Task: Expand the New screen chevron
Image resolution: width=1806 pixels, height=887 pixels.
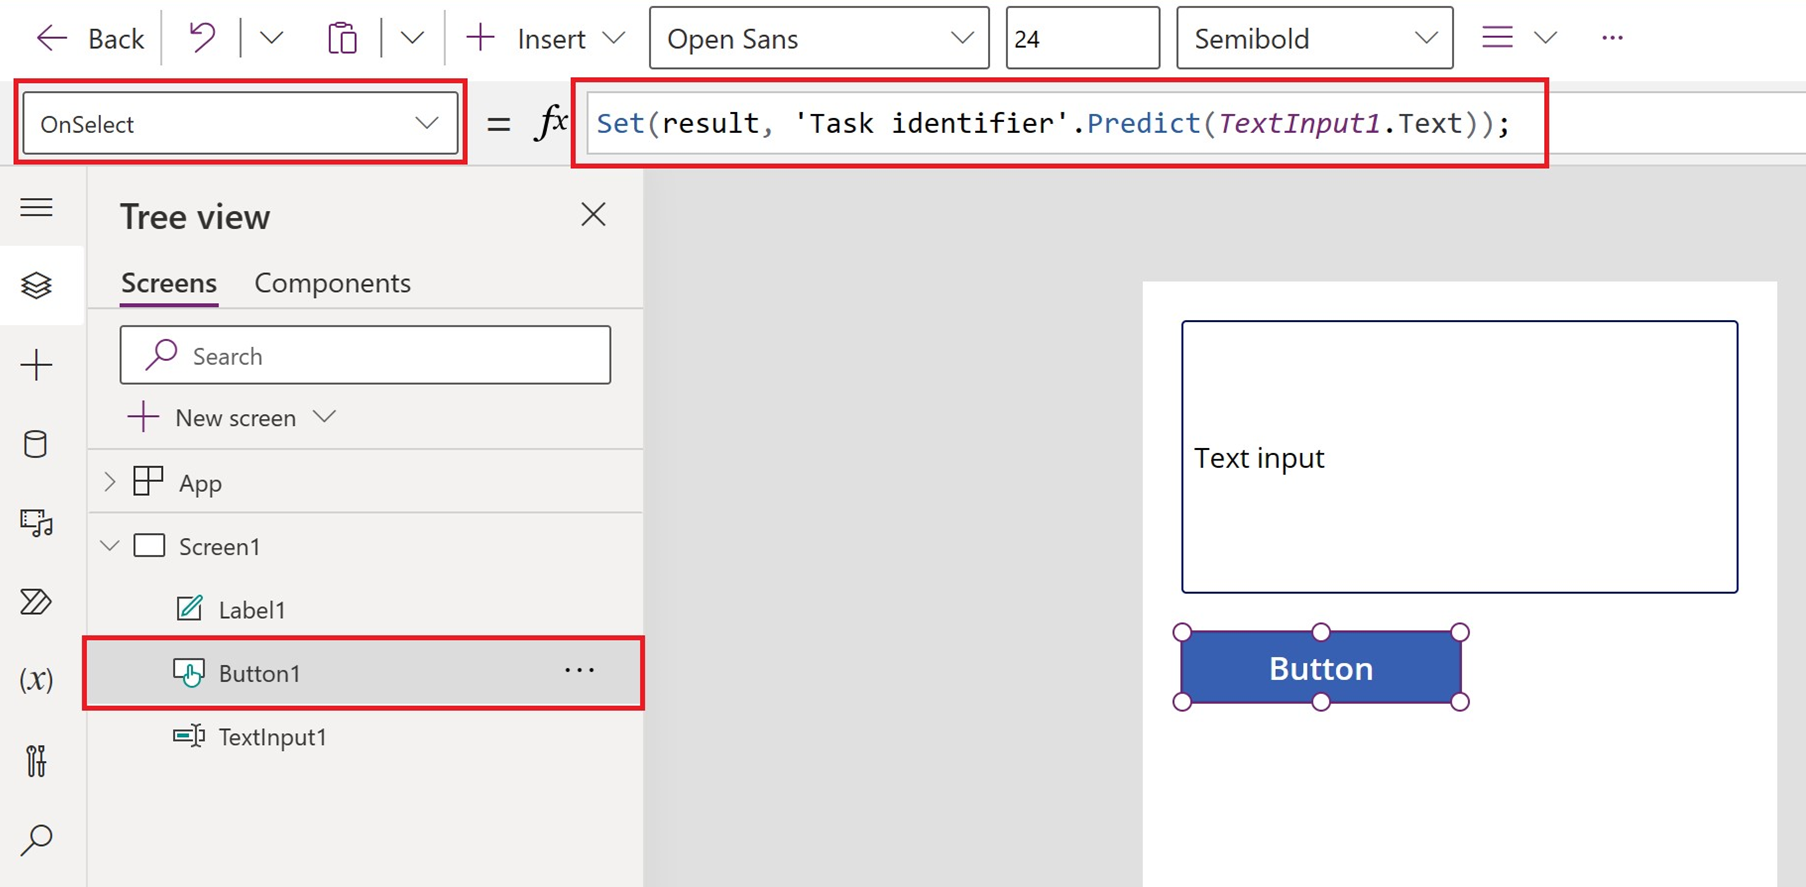Action: pos(324,416)
